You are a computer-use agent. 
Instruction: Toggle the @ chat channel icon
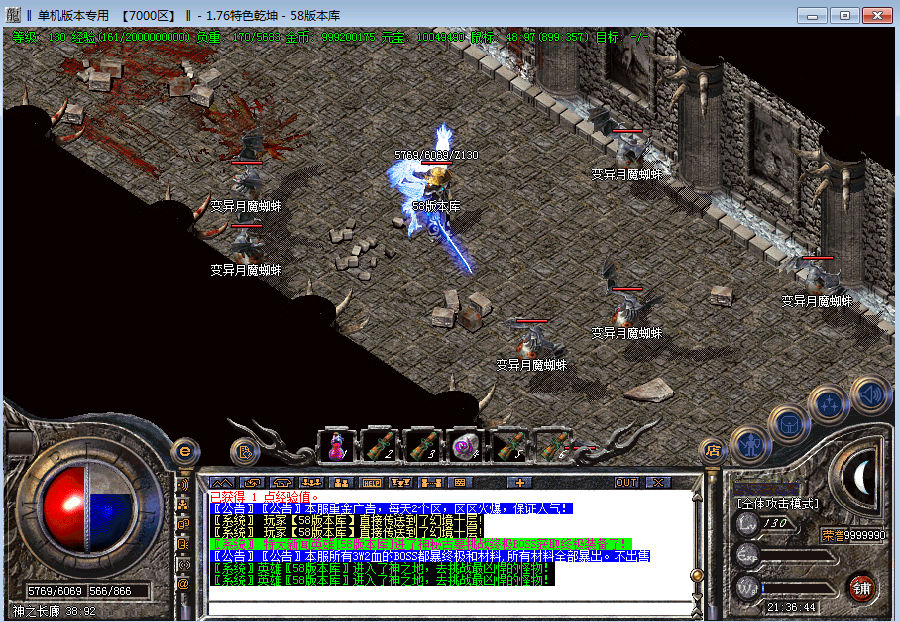183,585
